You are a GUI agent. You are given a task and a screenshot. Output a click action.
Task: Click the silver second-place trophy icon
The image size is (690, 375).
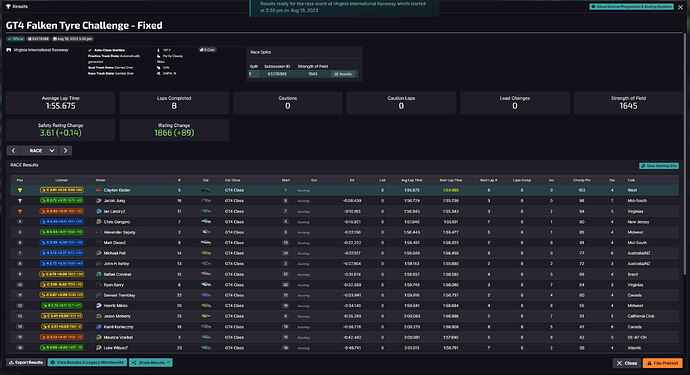[x=20, y=201]
